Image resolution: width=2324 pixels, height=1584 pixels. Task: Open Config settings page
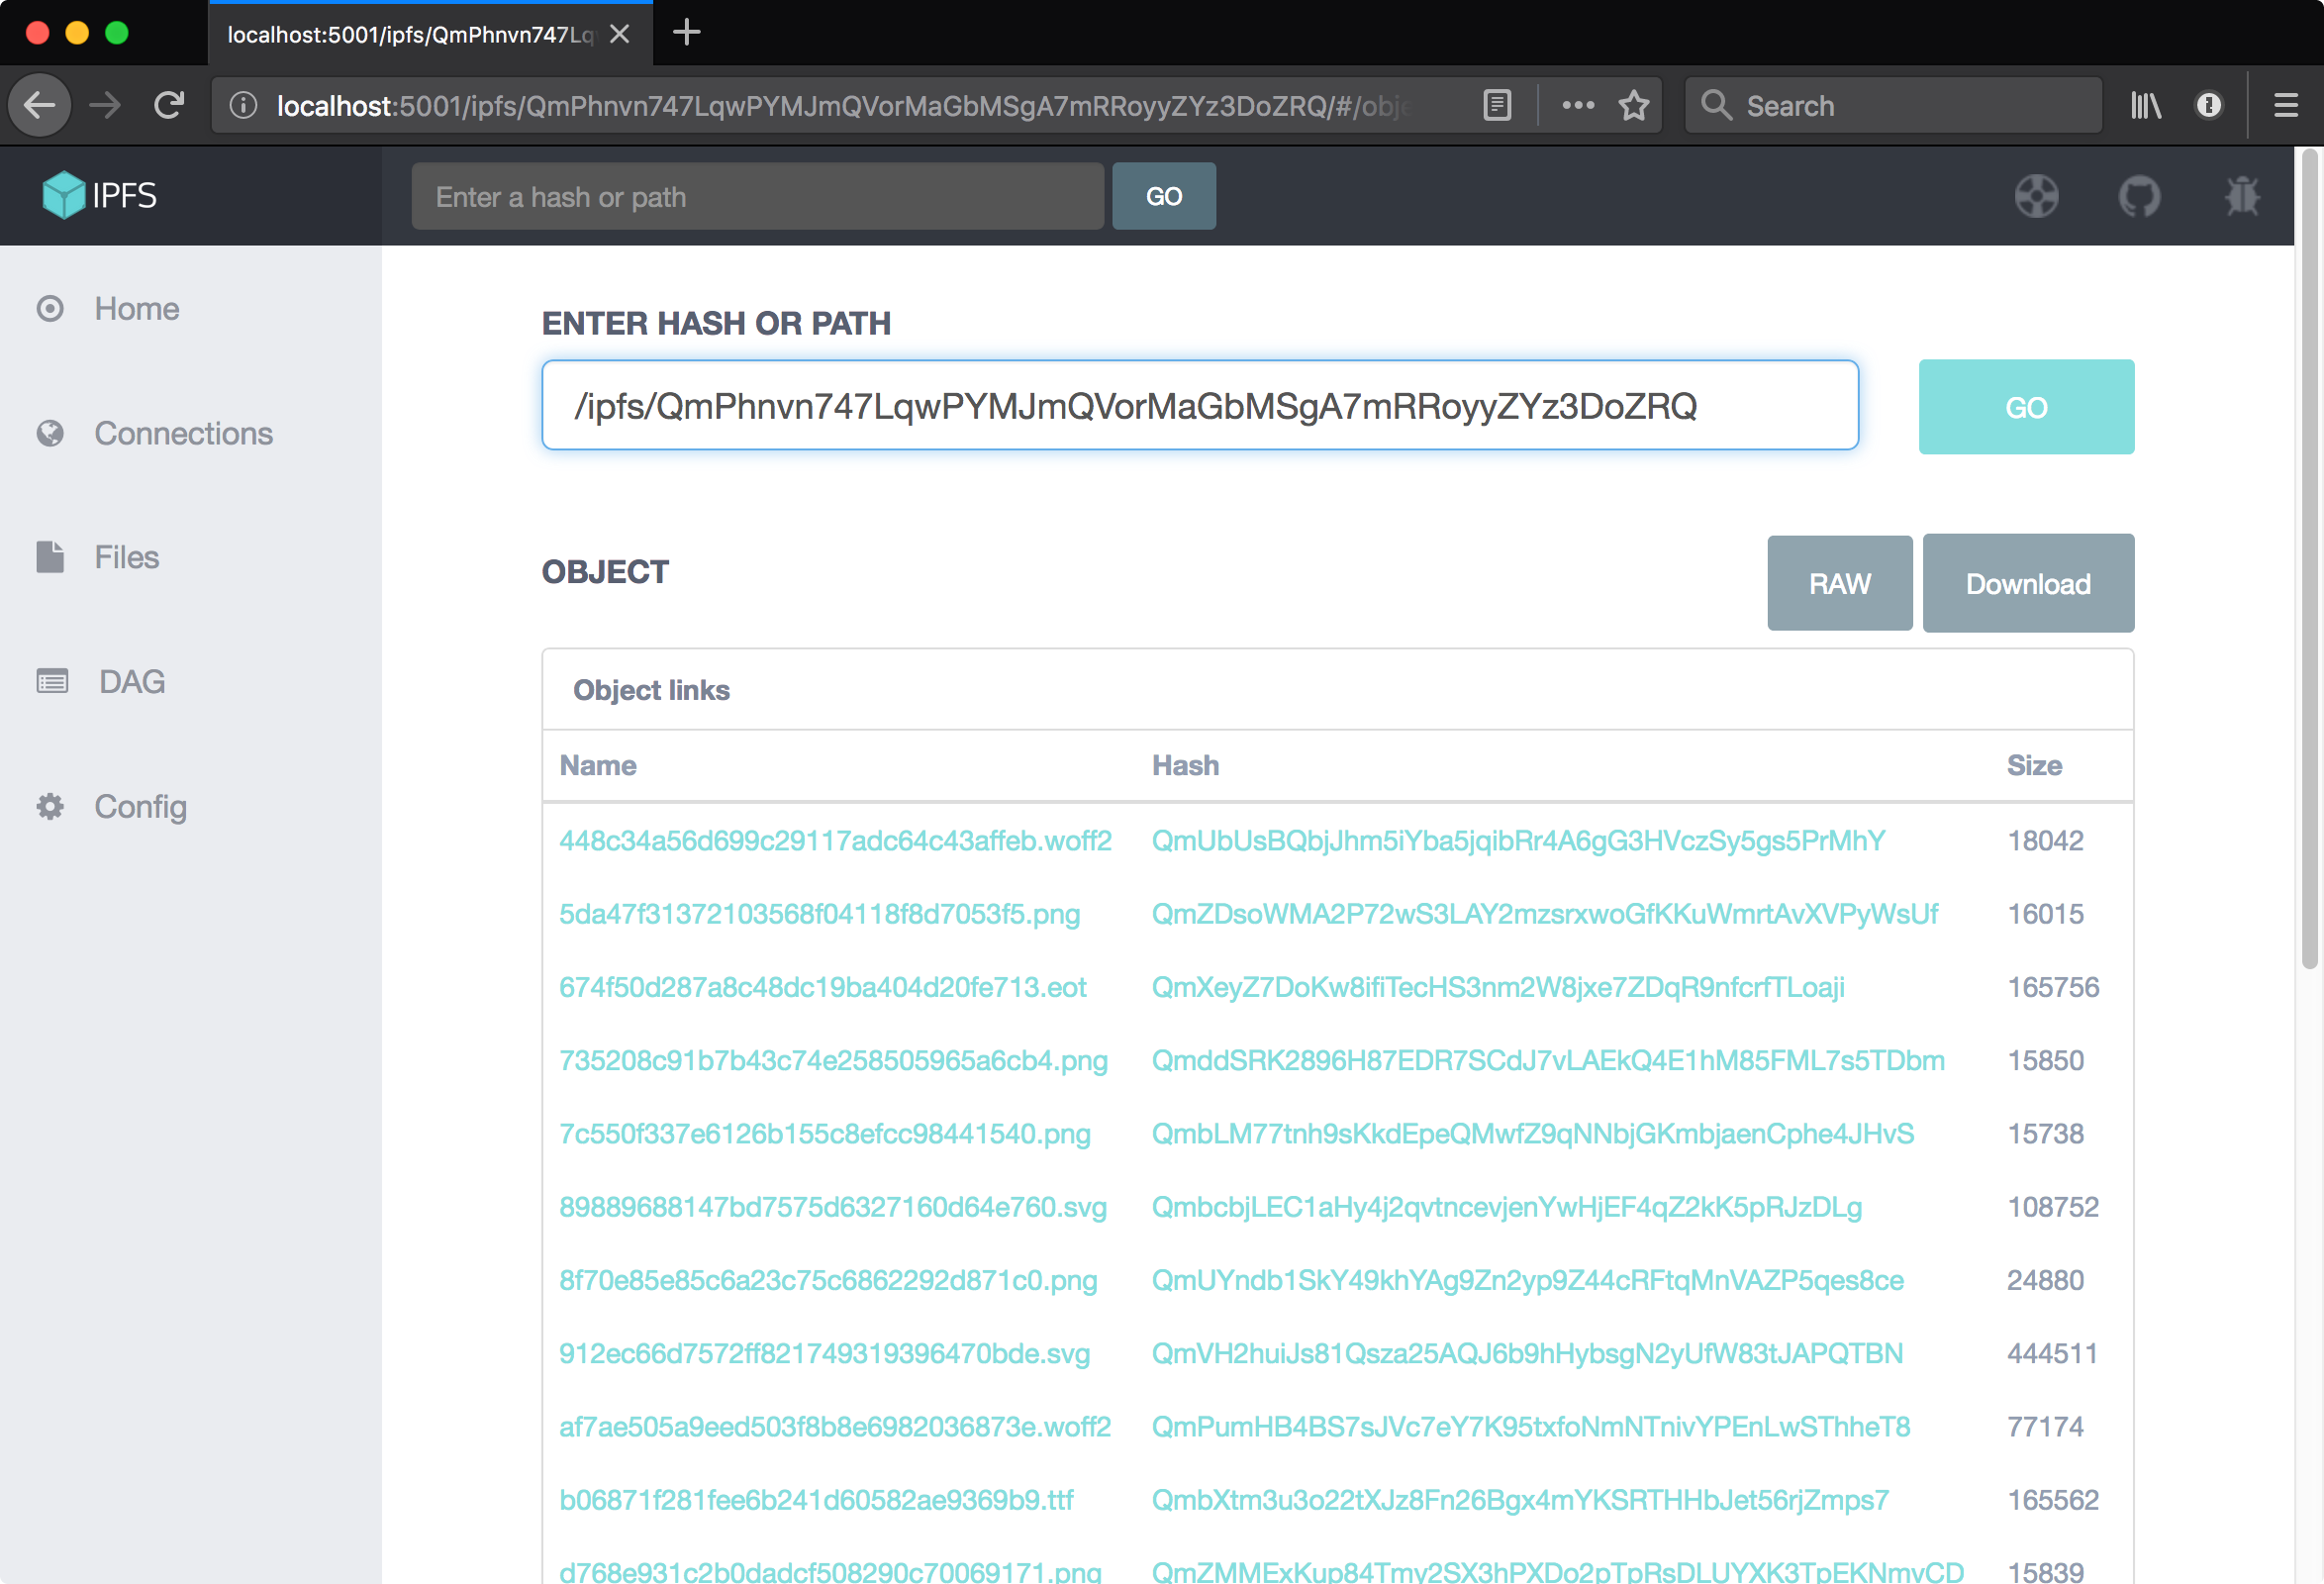[140, 806]
